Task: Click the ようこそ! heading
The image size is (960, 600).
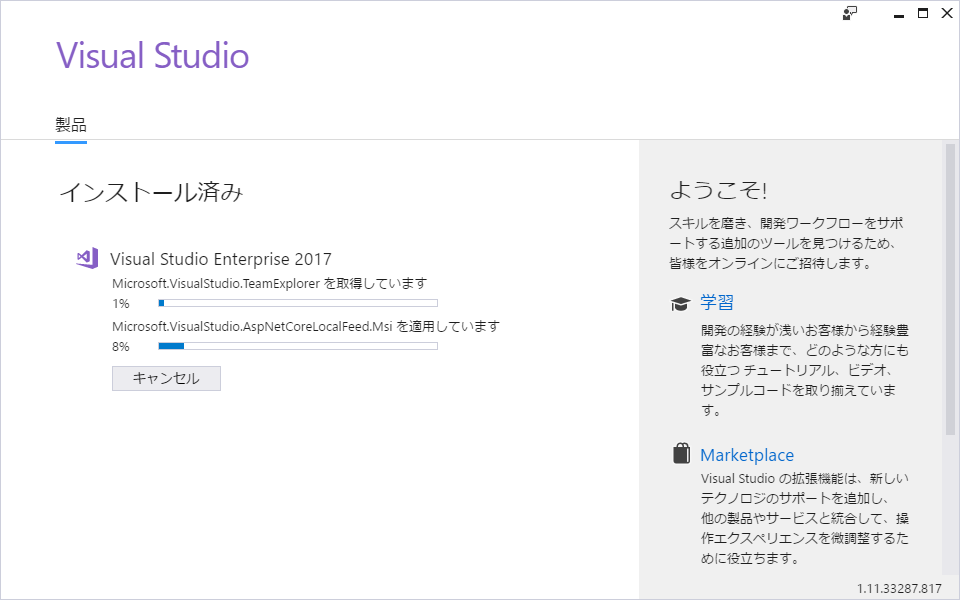Action: (718, 190)
